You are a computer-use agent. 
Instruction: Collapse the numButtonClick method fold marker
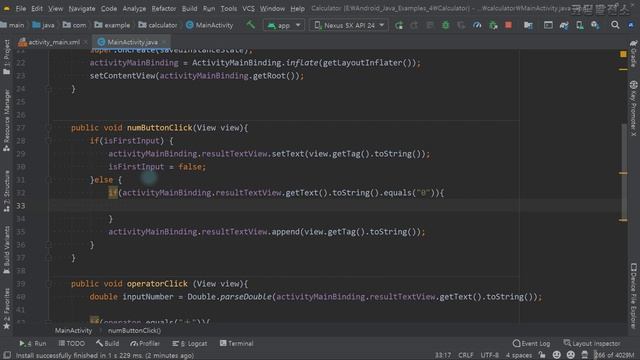(x=48, y=128)
